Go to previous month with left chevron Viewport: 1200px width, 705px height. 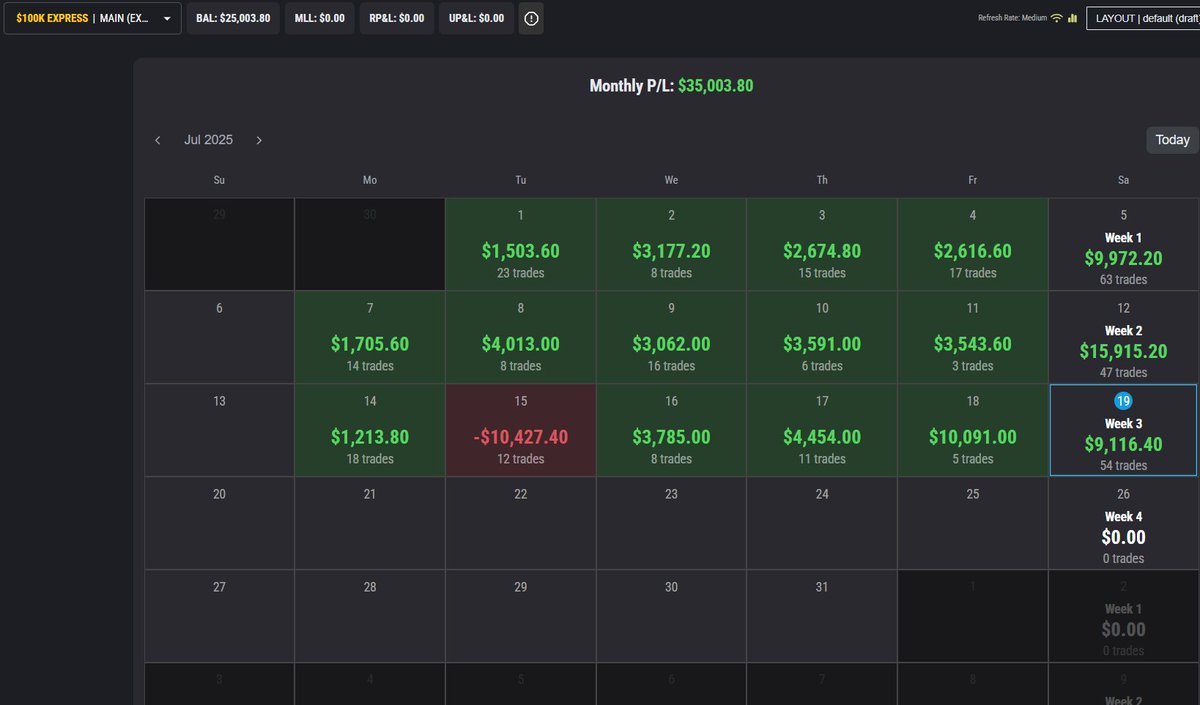(158, 140)
